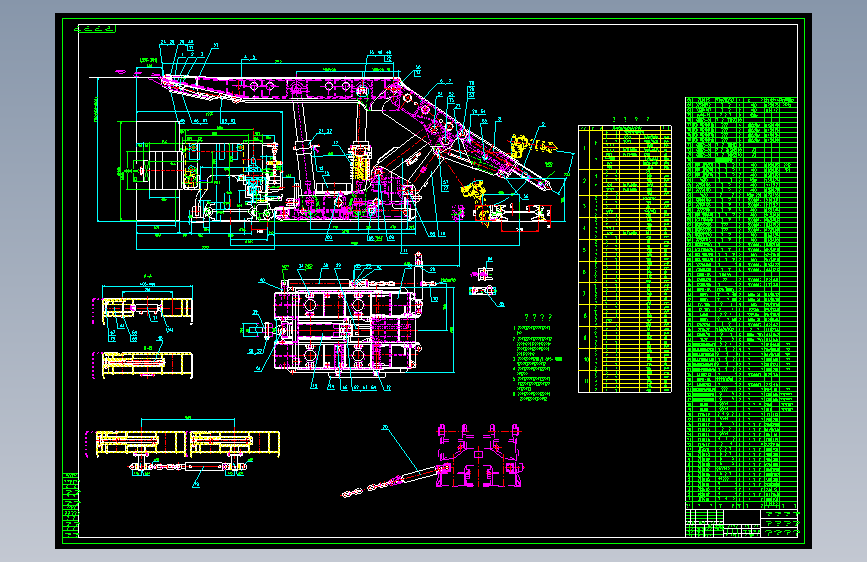
Task: Click the vertical revision strip on the left margin
Action: pyautogui.click(x=71, y=505)
